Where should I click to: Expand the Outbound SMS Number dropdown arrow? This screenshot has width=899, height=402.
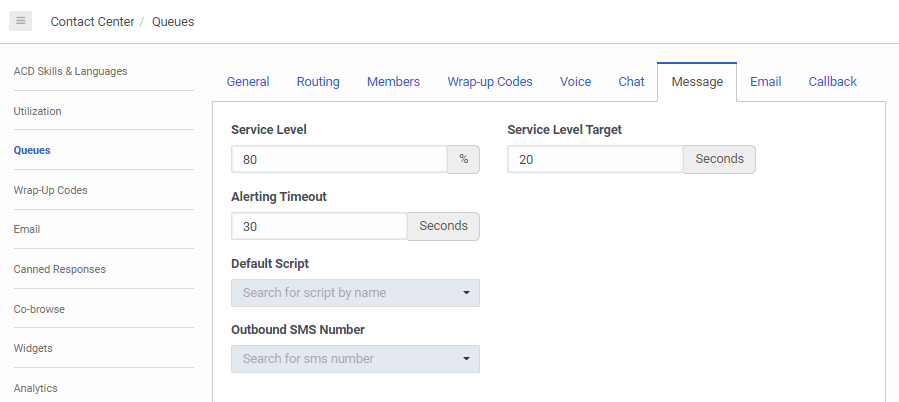tap(466, 359)
